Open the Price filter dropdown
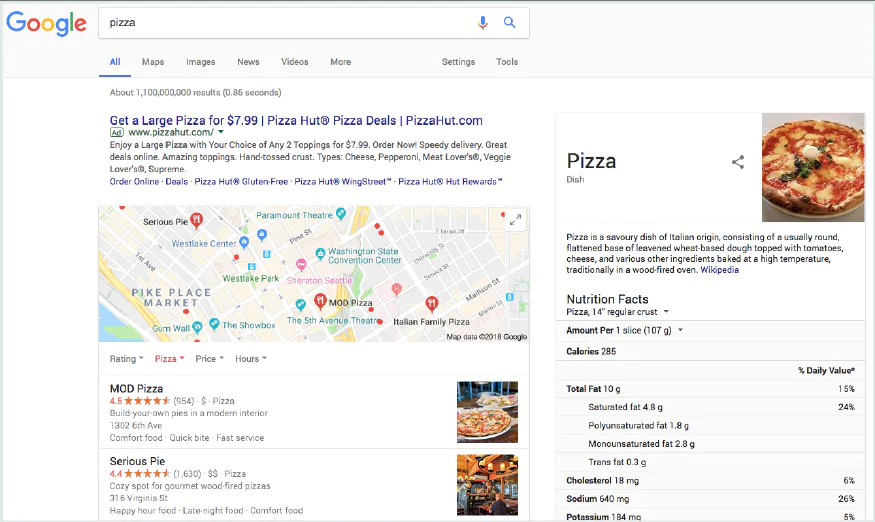The image size is (875, 522). pos(209,358)
